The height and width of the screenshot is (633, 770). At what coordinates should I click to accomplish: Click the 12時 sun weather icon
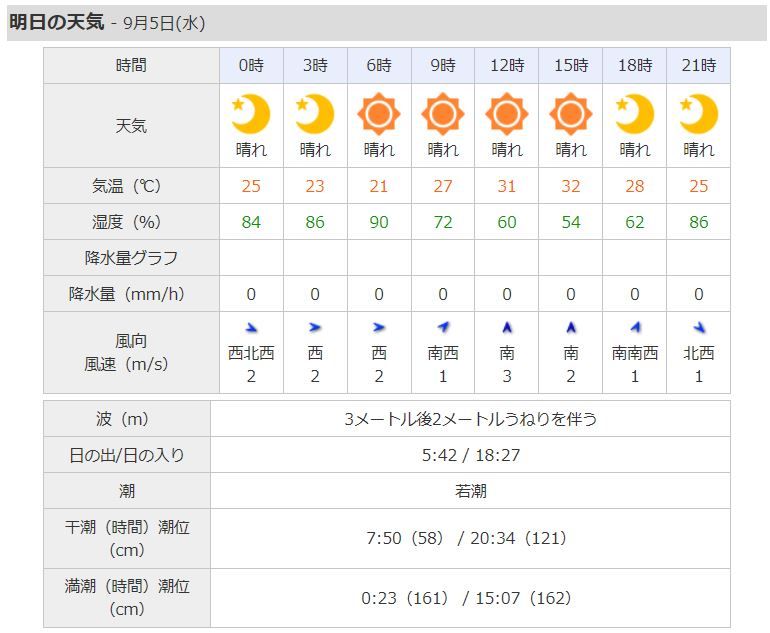[507, 114]
